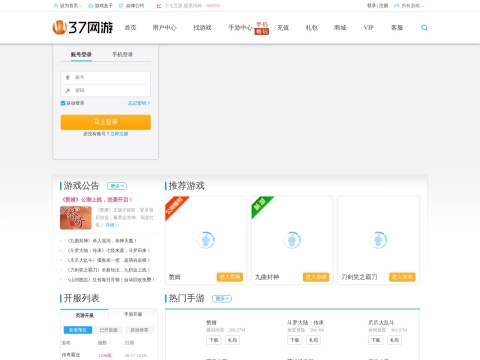Click the 爪爪大乱斗 title in 热门手游
This screenshot has width=480, height=360.
tap(381, 322)
